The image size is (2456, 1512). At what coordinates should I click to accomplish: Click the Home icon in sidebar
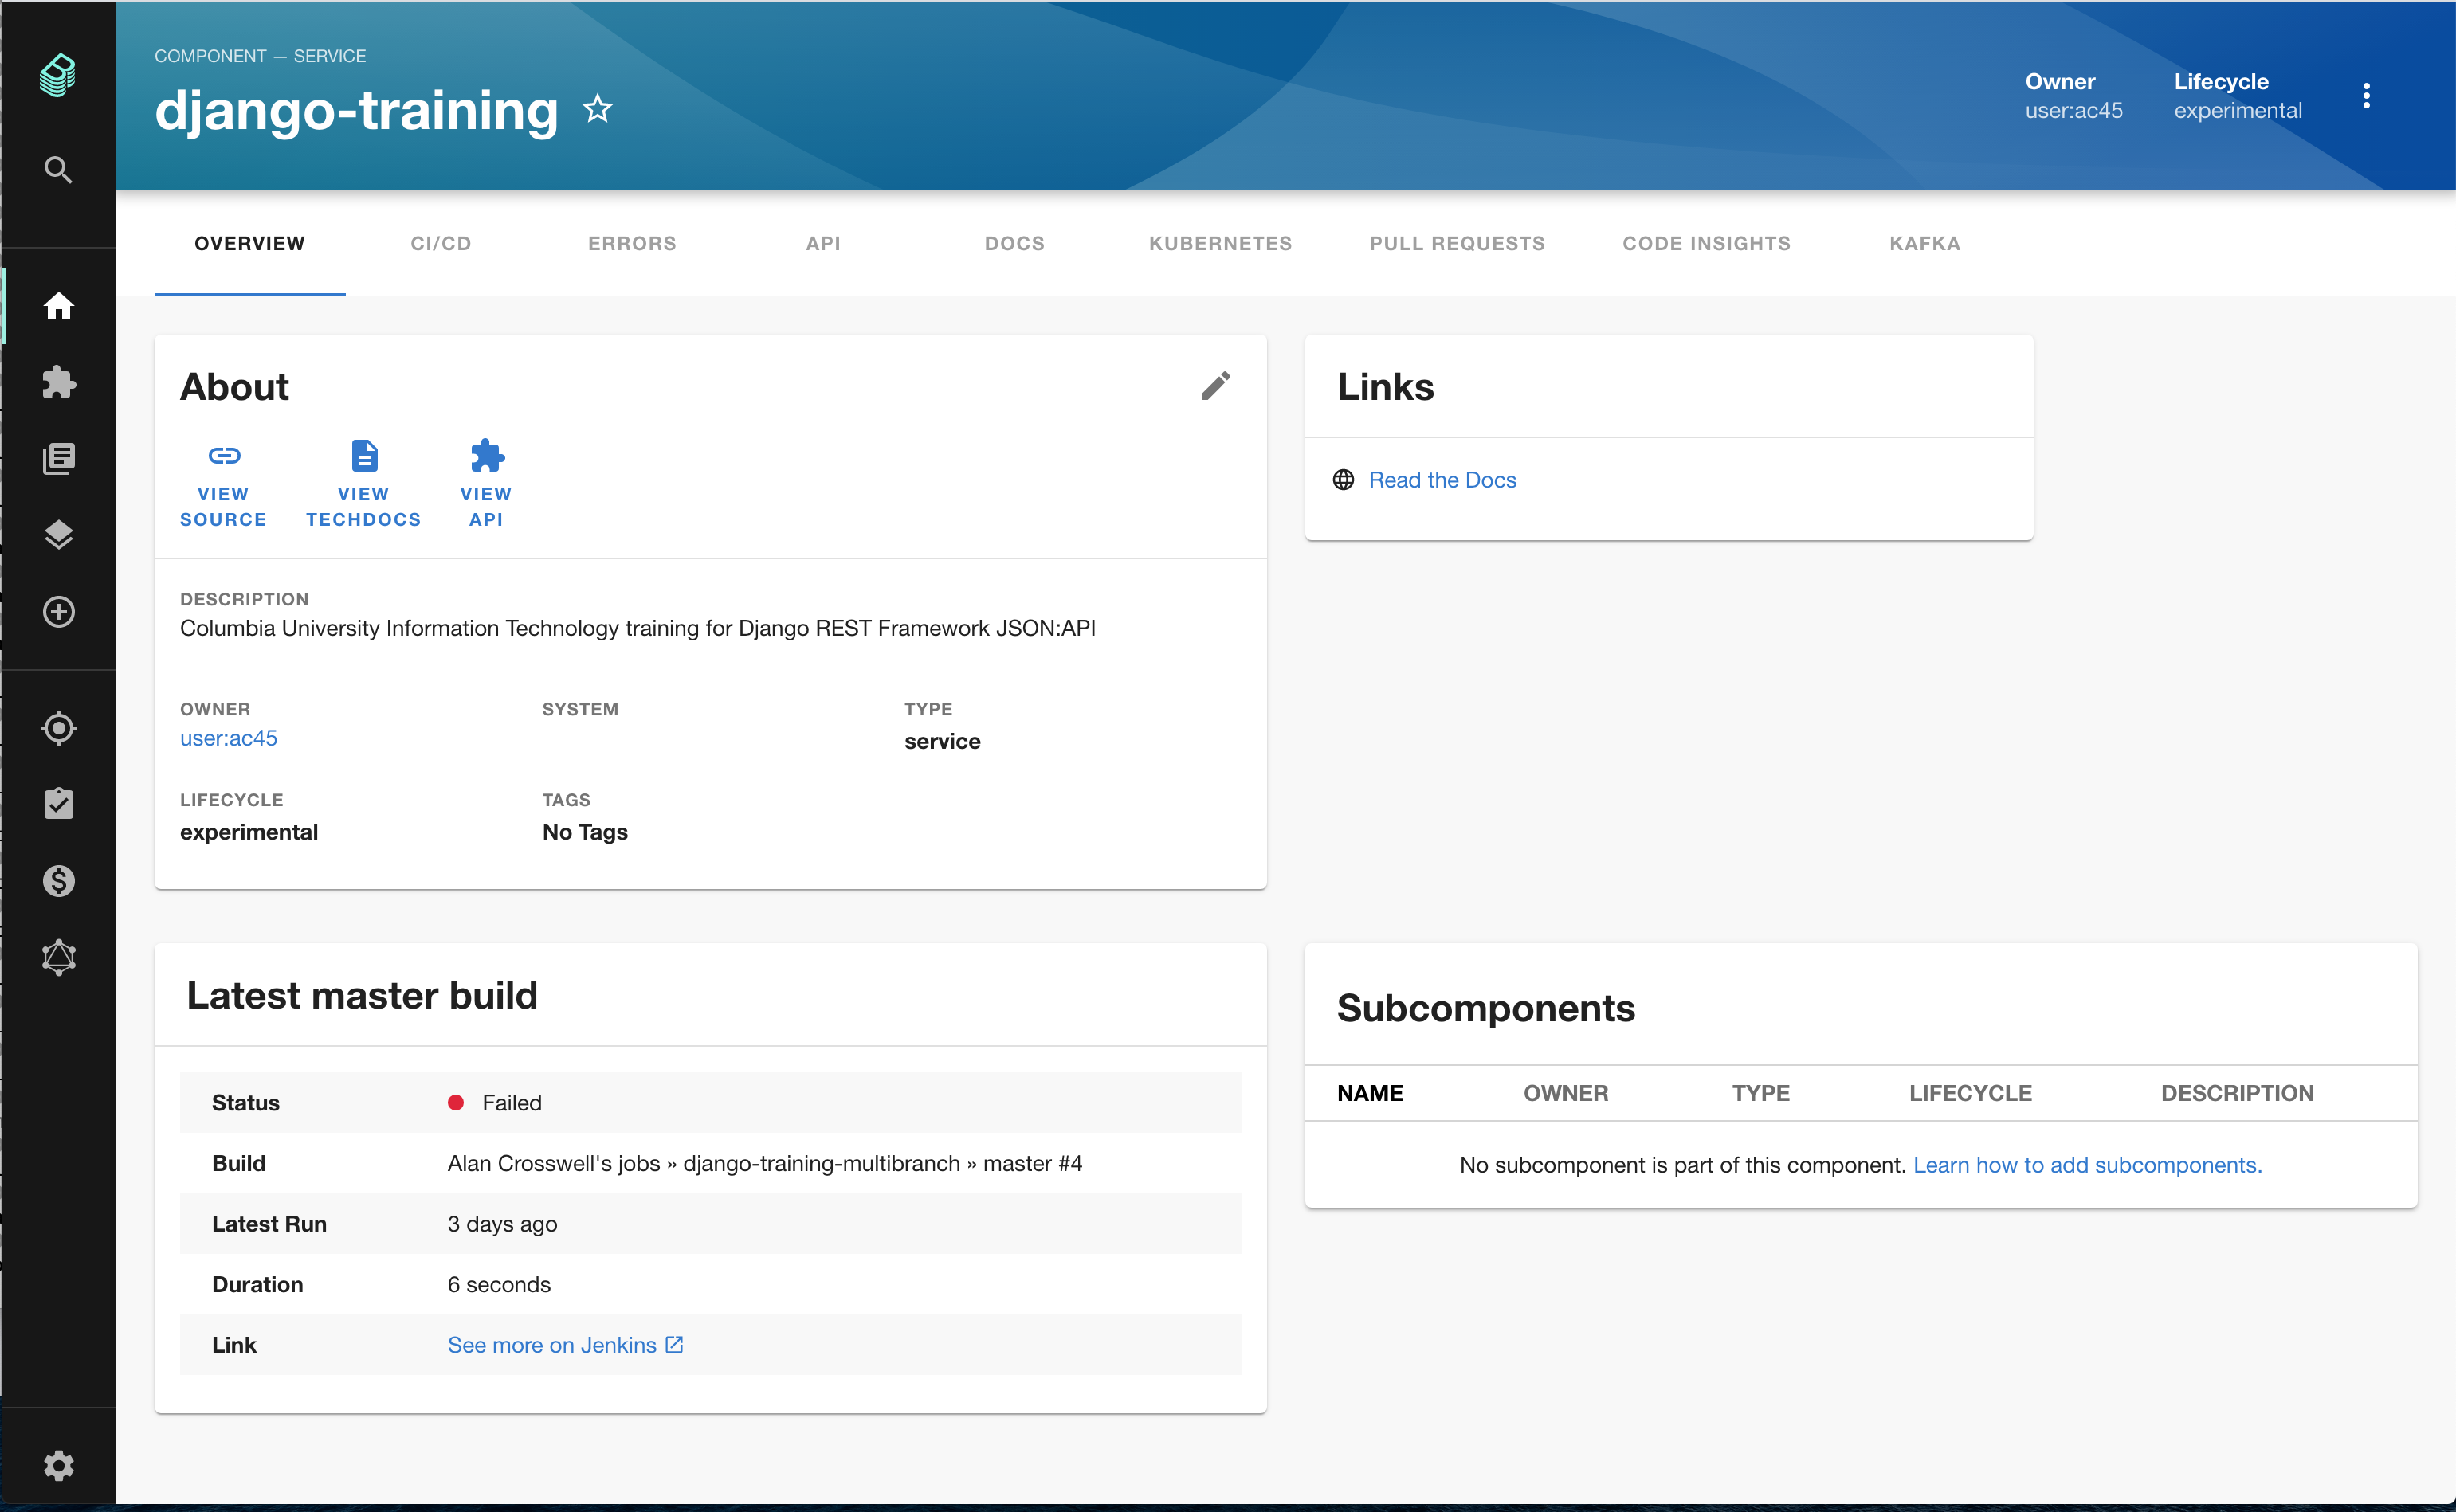[x=58, y=305]
